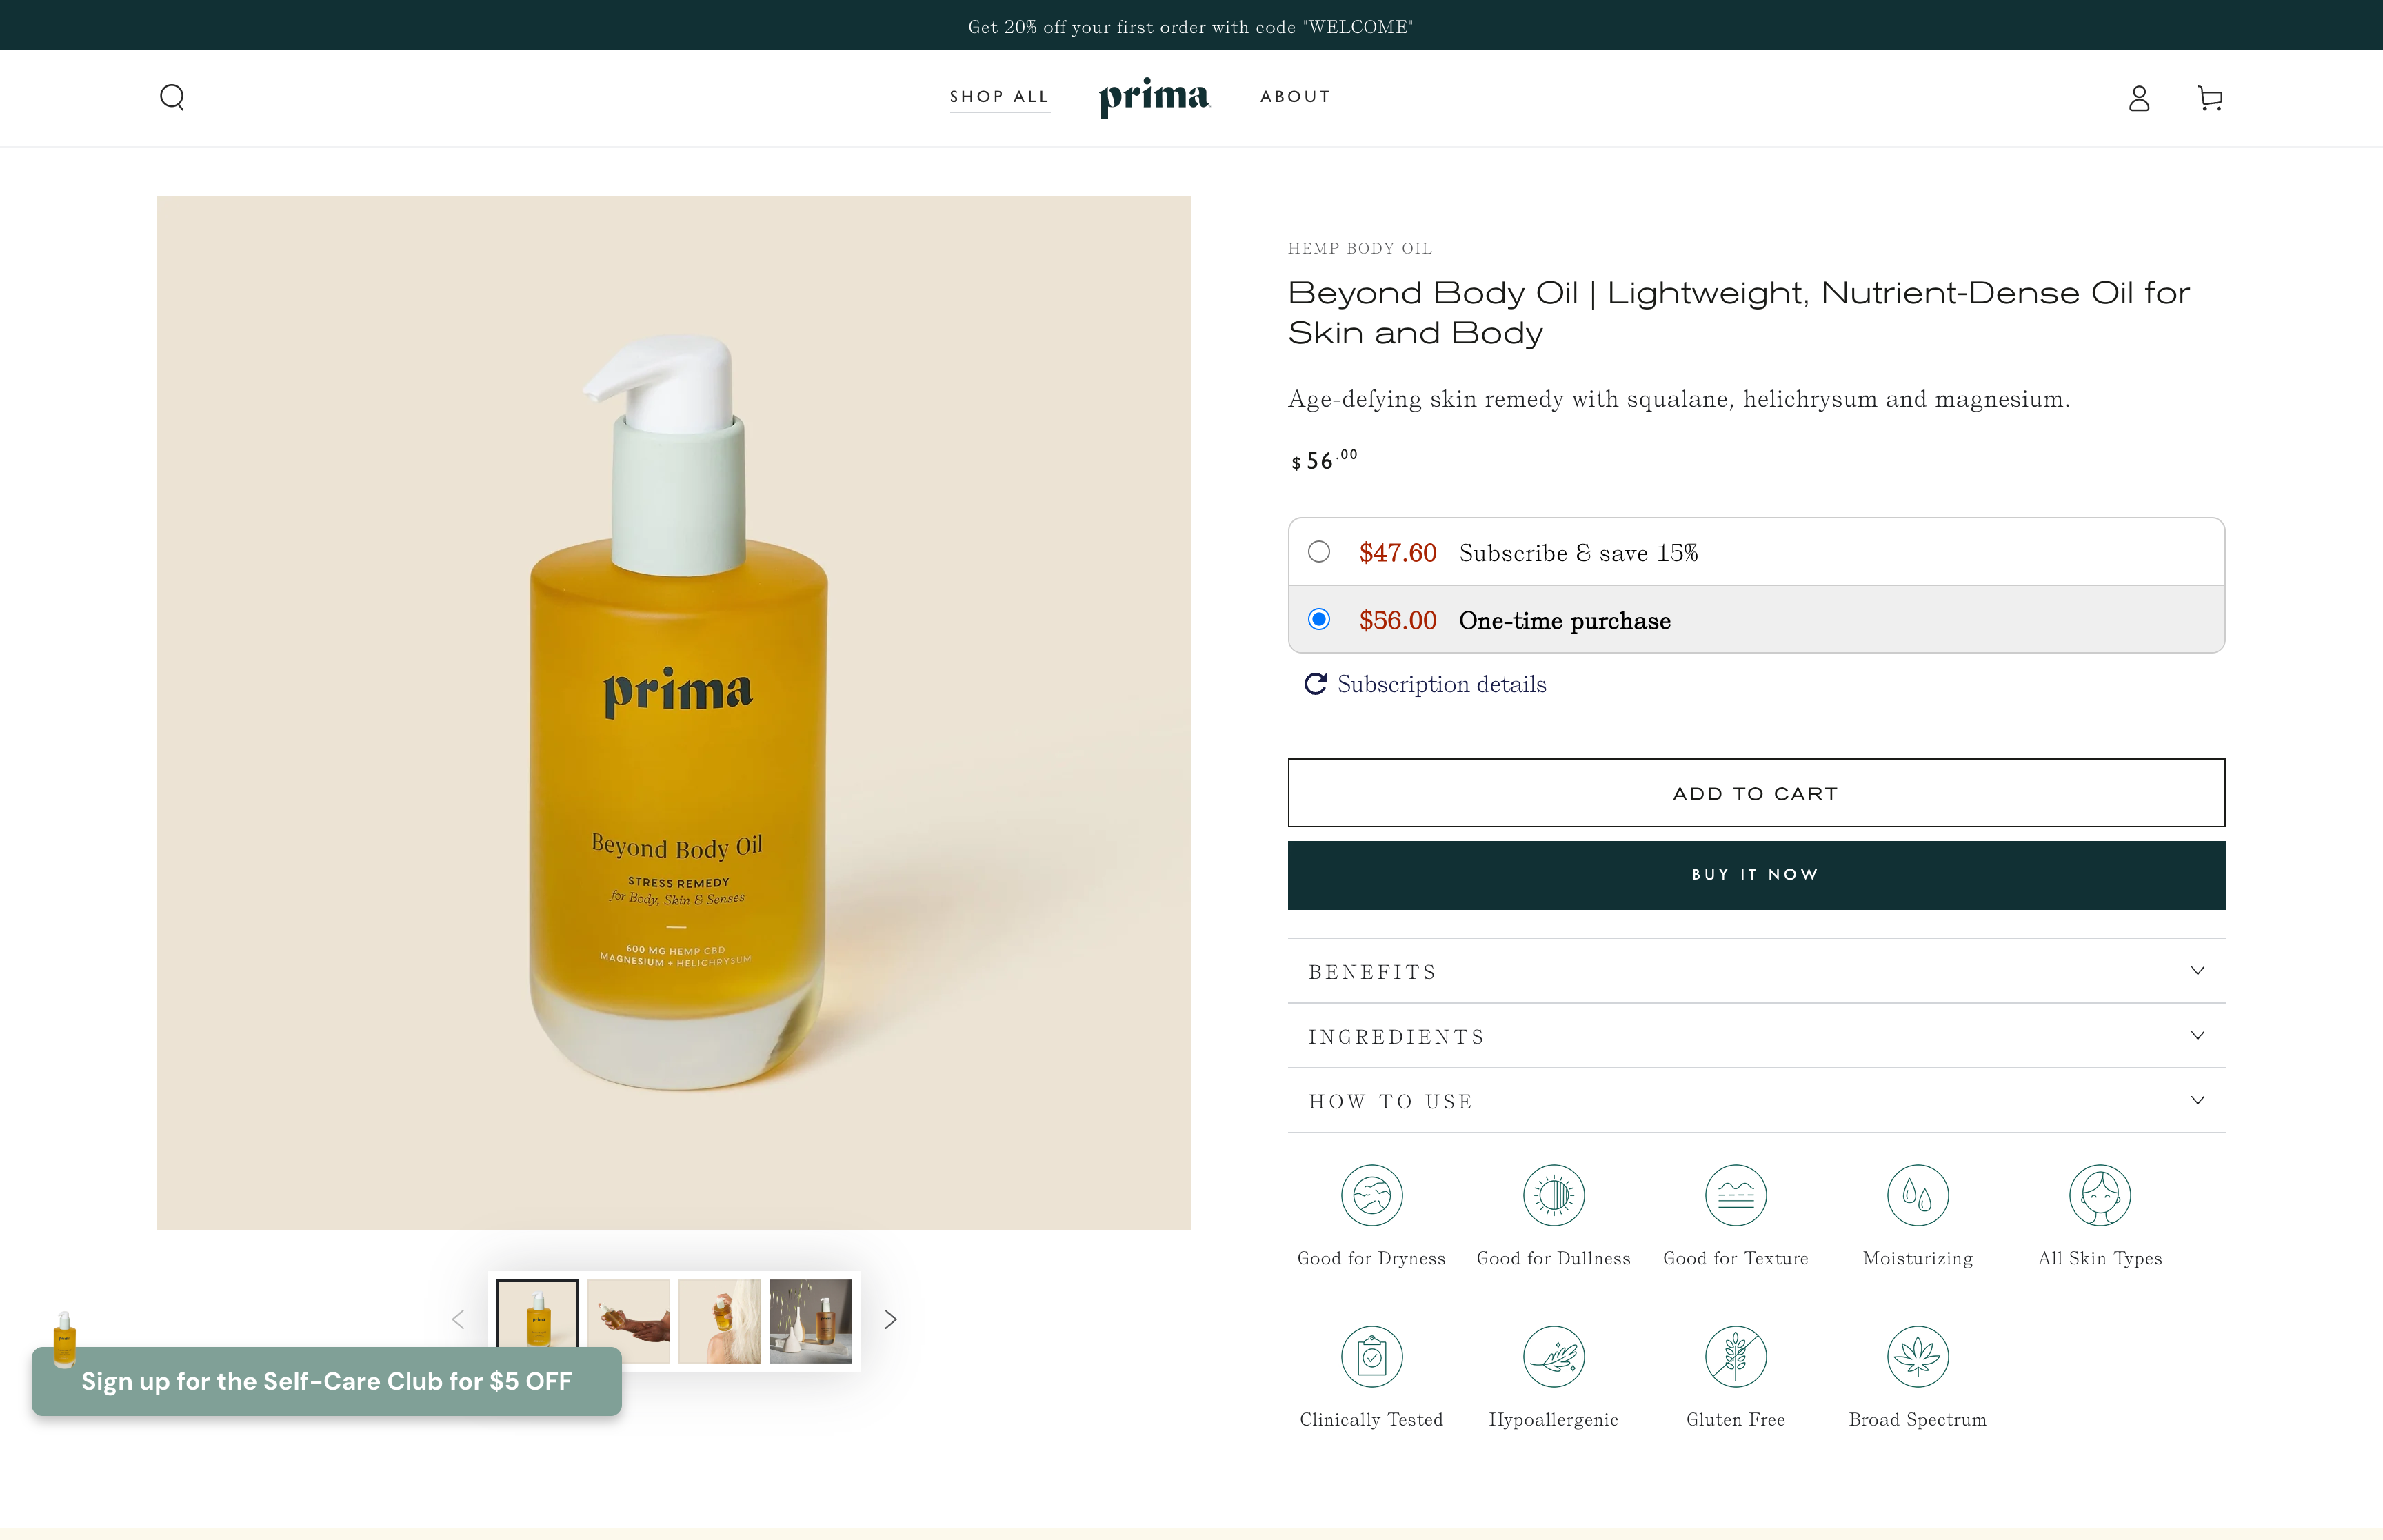Open the ABOUT page

coord(1295,97)
